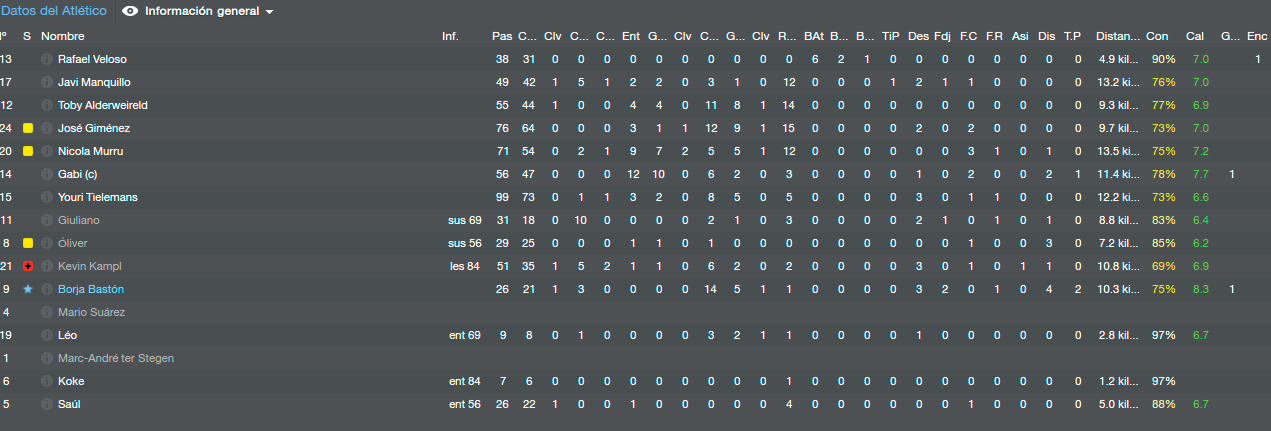Sort by Nombre column header

tap(63, 36)
